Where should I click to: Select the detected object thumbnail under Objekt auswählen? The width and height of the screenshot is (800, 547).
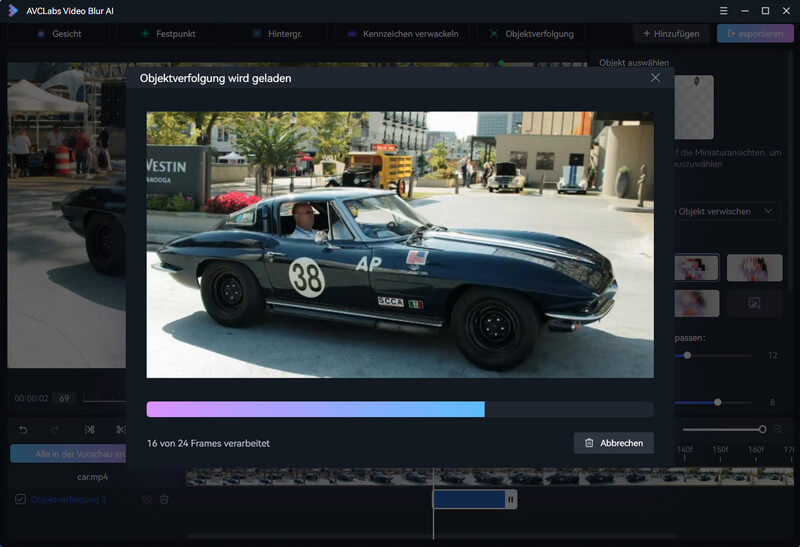(694, 107)
